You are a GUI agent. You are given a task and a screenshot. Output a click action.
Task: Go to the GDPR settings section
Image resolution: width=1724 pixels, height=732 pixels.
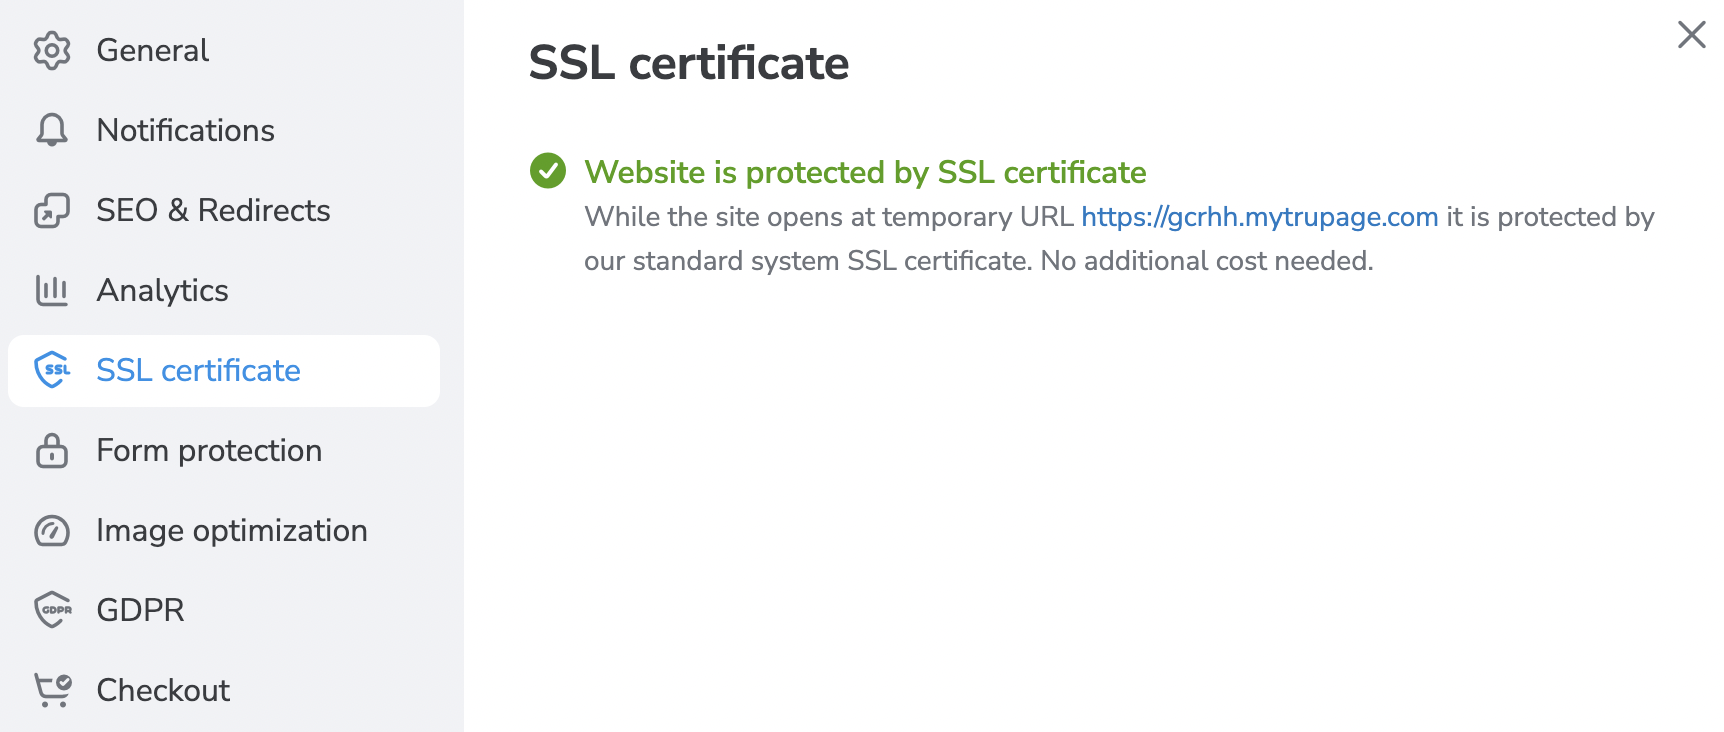tap(139, 609)
